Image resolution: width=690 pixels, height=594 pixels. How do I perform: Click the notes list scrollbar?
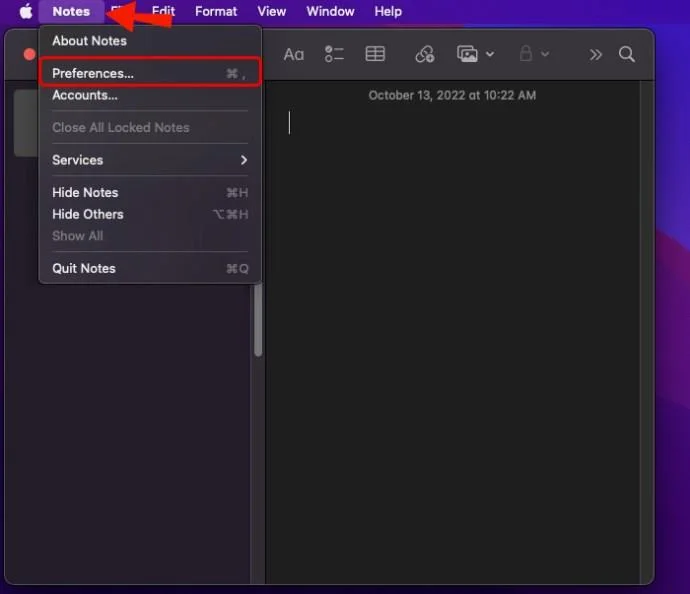(258, 320)
